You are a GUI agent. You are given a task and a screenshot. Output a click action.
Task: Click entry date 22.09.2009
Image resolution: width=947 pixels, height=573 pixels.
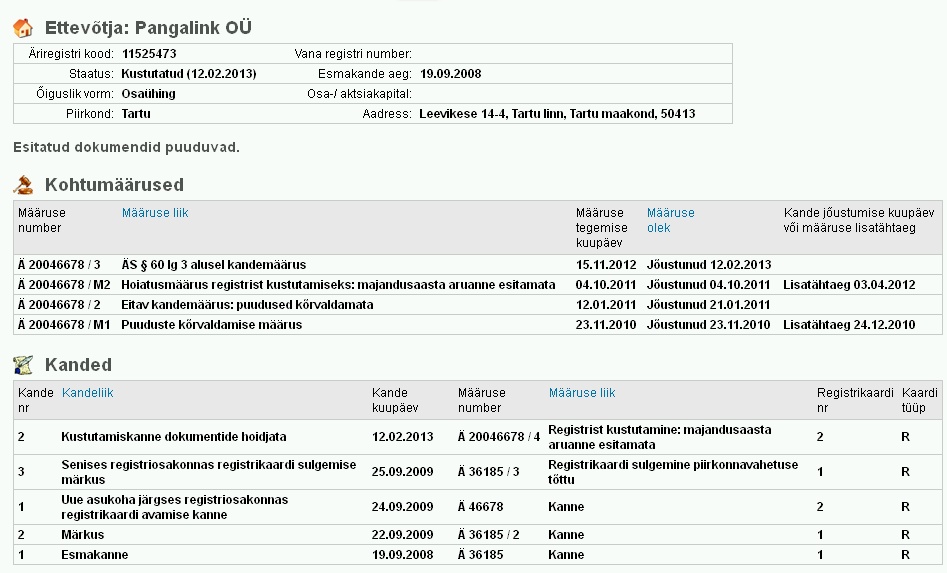click(402, 534)
